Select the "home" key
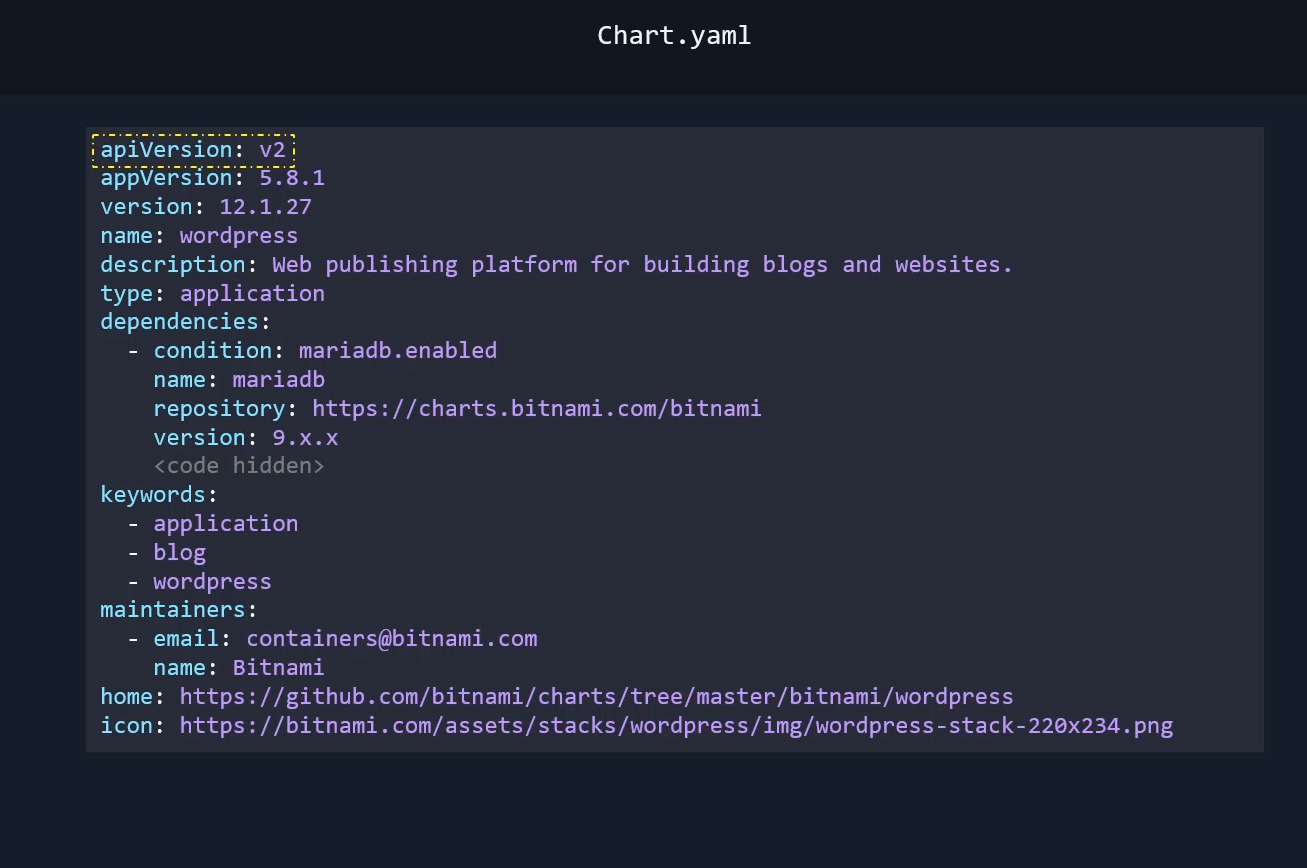This screenshot has width=1307, height=868. click(126, 697)
